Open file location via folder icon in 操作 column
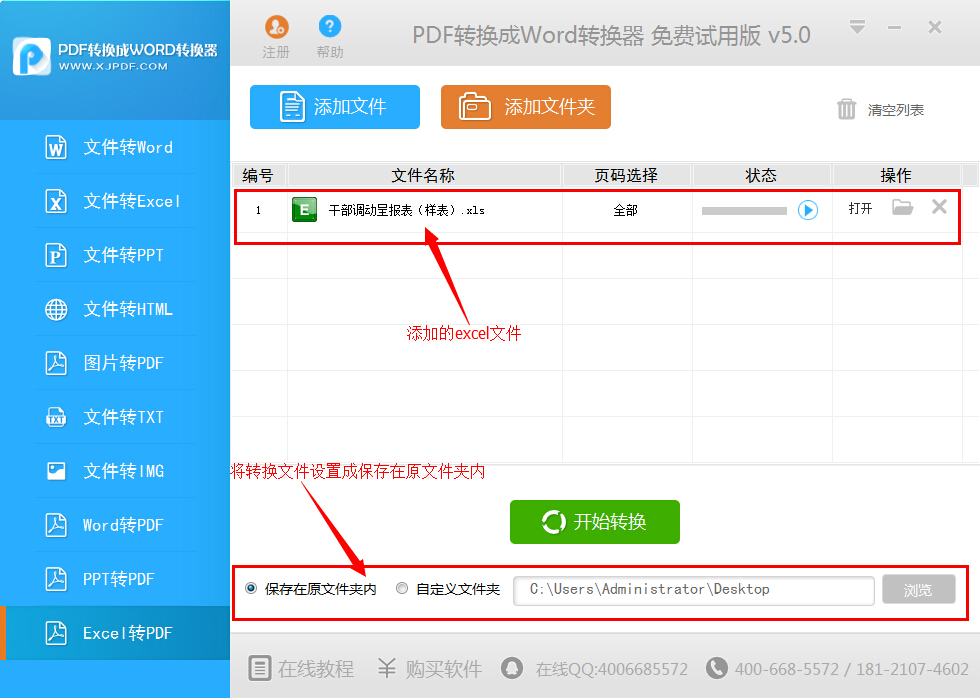This screenshot has height=698, width=980. pyautogui.click(x=902, y=206)
